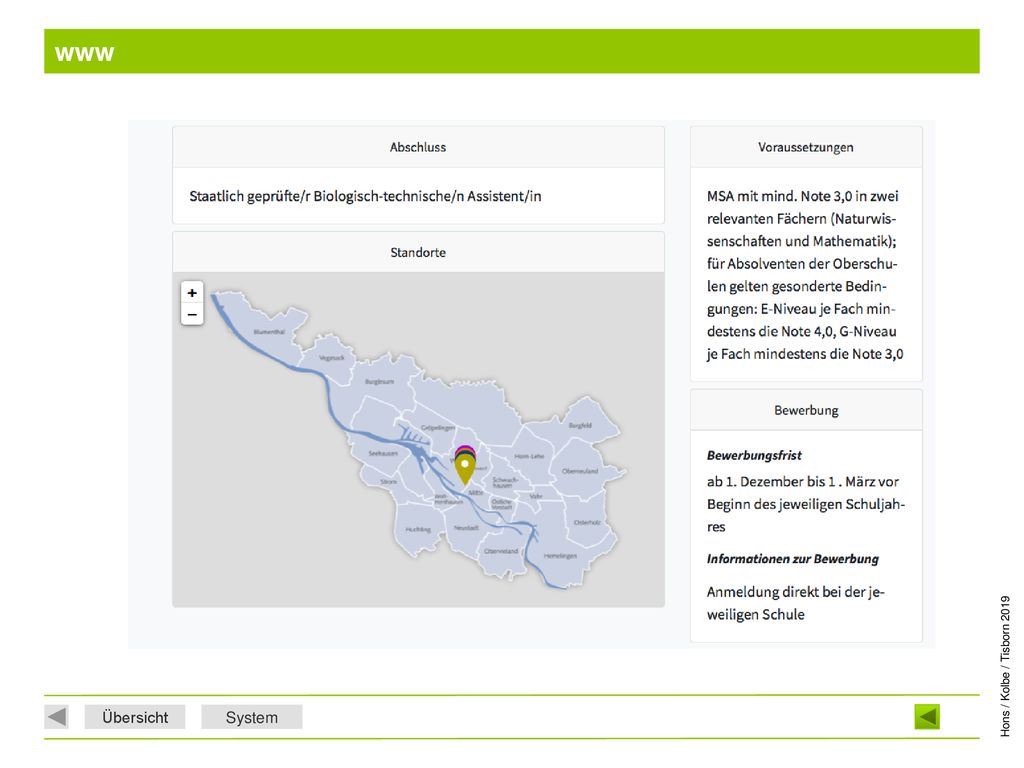1024x768 pixels.
Task: Click the Biologisch-technische/n Assistent/in degree text
Action: tap(365, 196)
